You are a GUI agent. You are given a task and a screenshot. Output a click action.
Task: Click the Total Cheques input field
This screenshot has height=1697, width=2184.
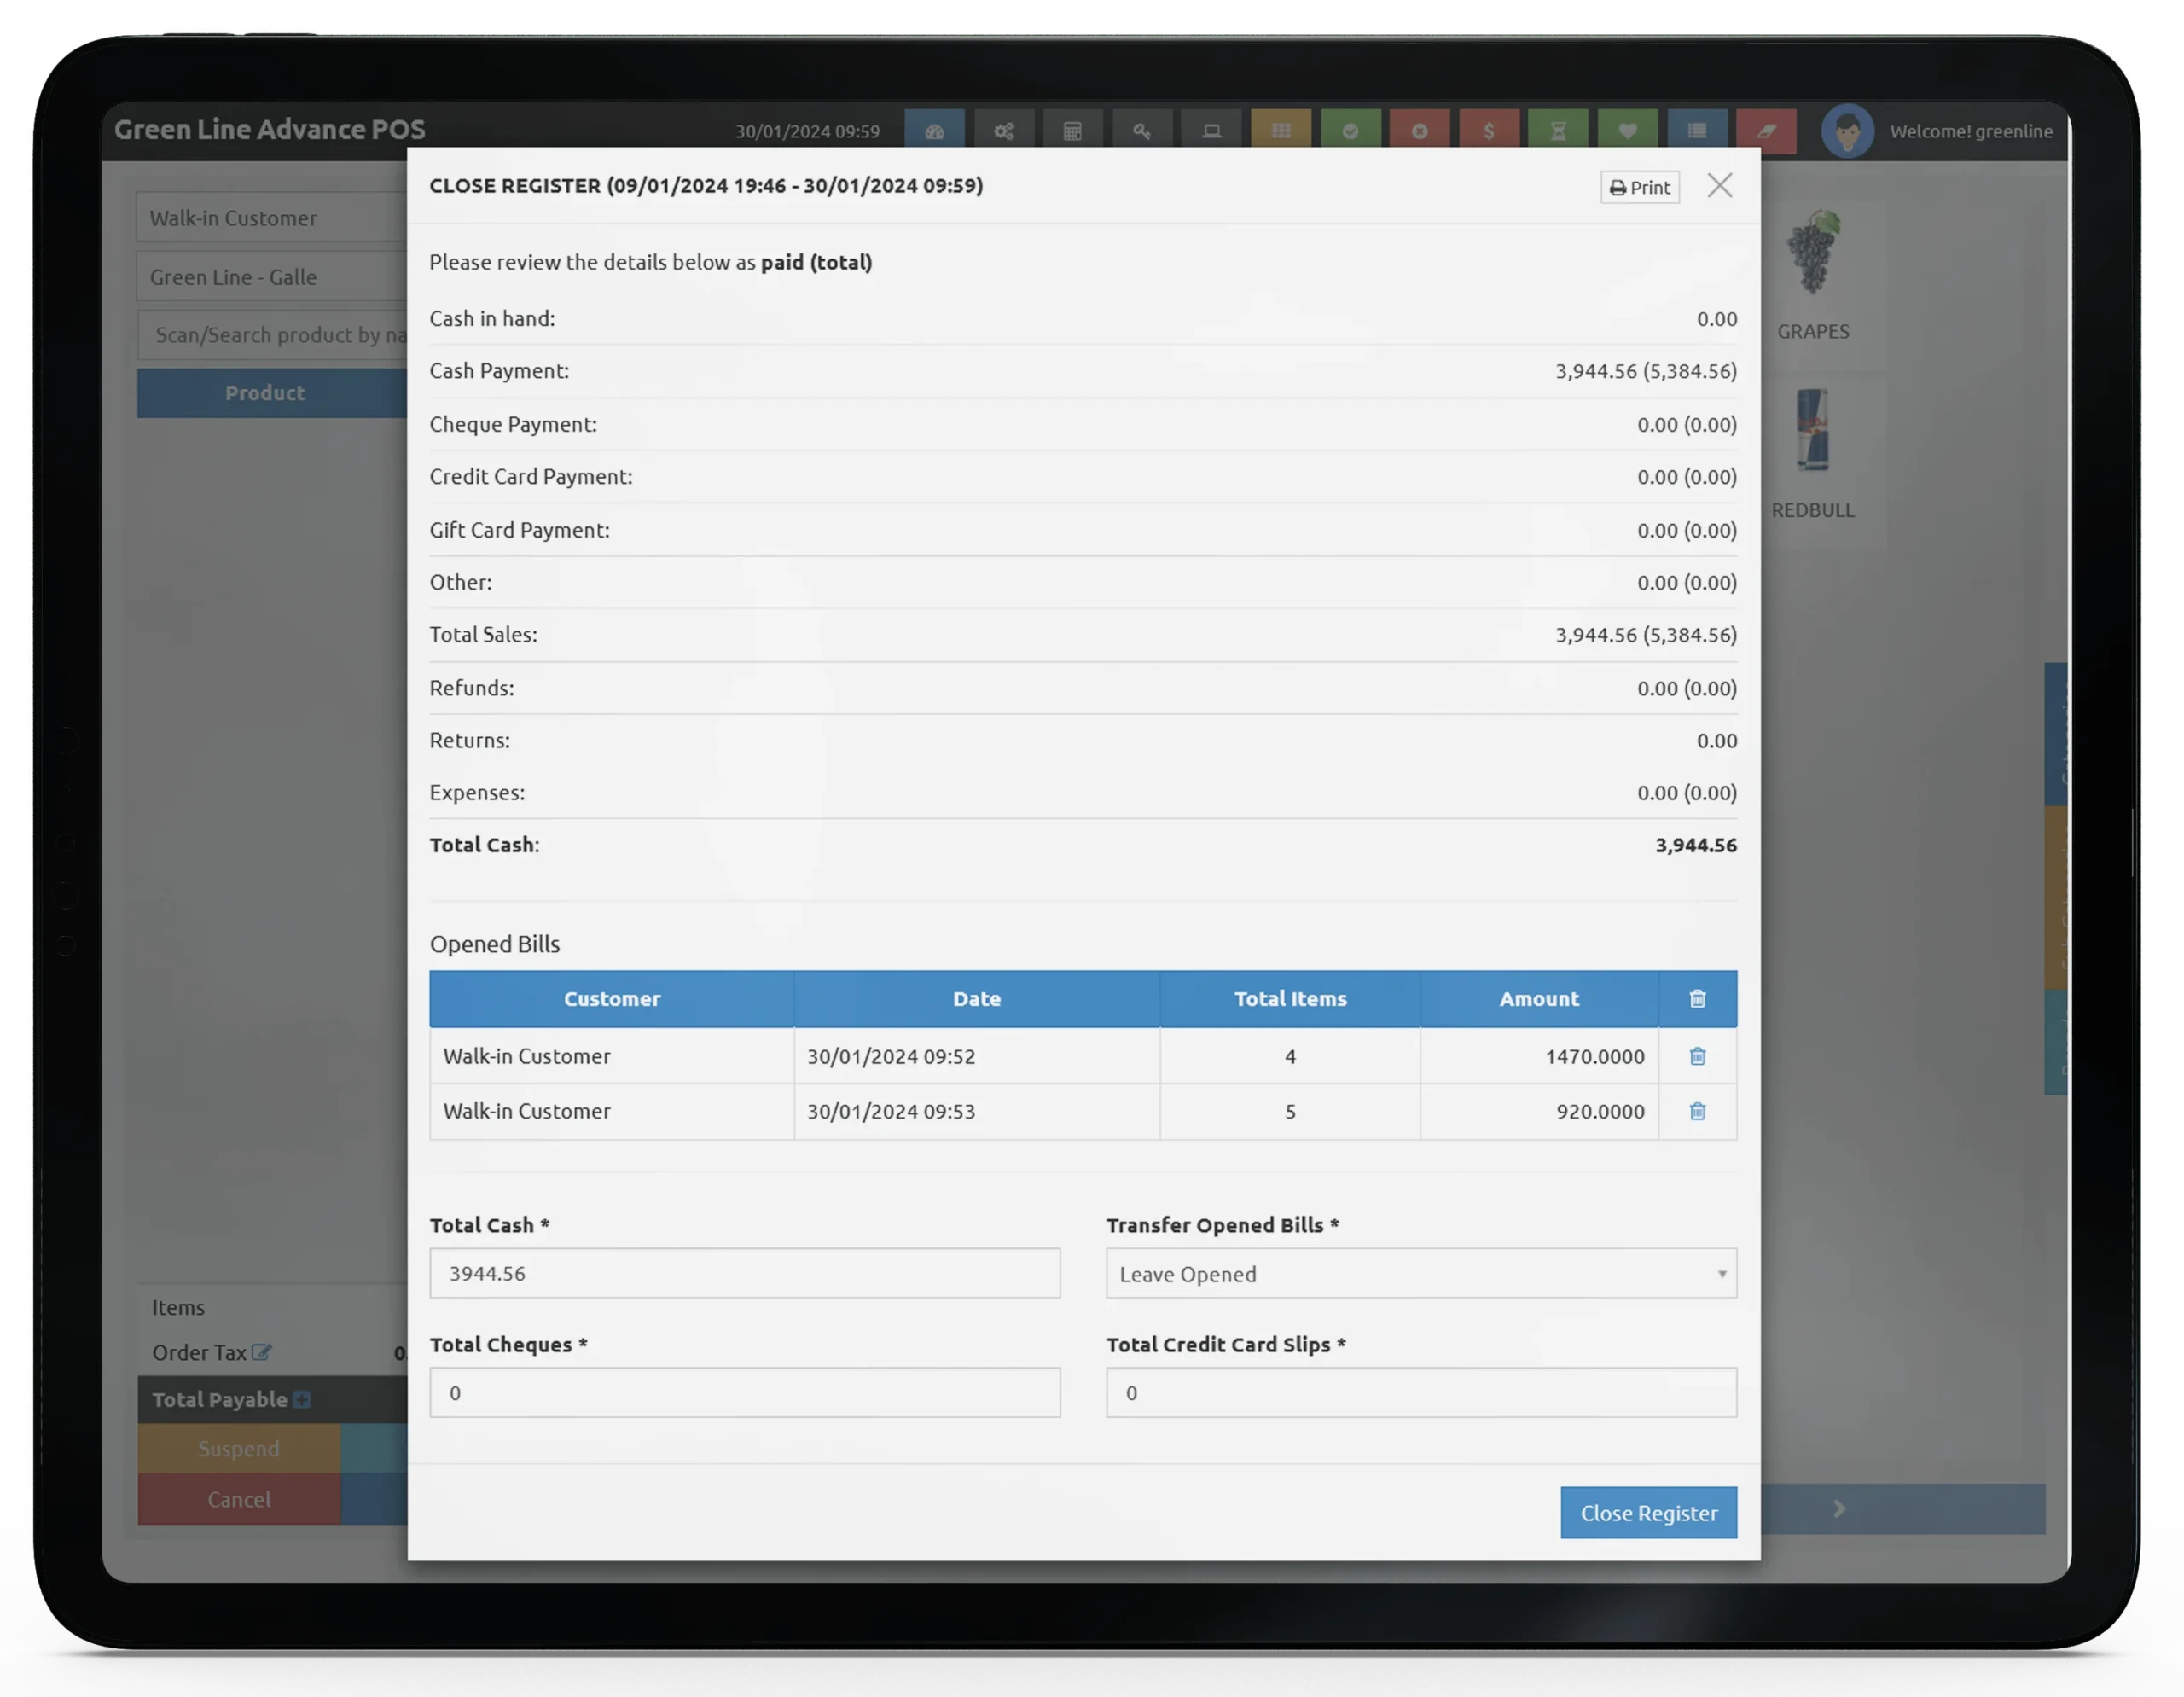[744, 1392]
